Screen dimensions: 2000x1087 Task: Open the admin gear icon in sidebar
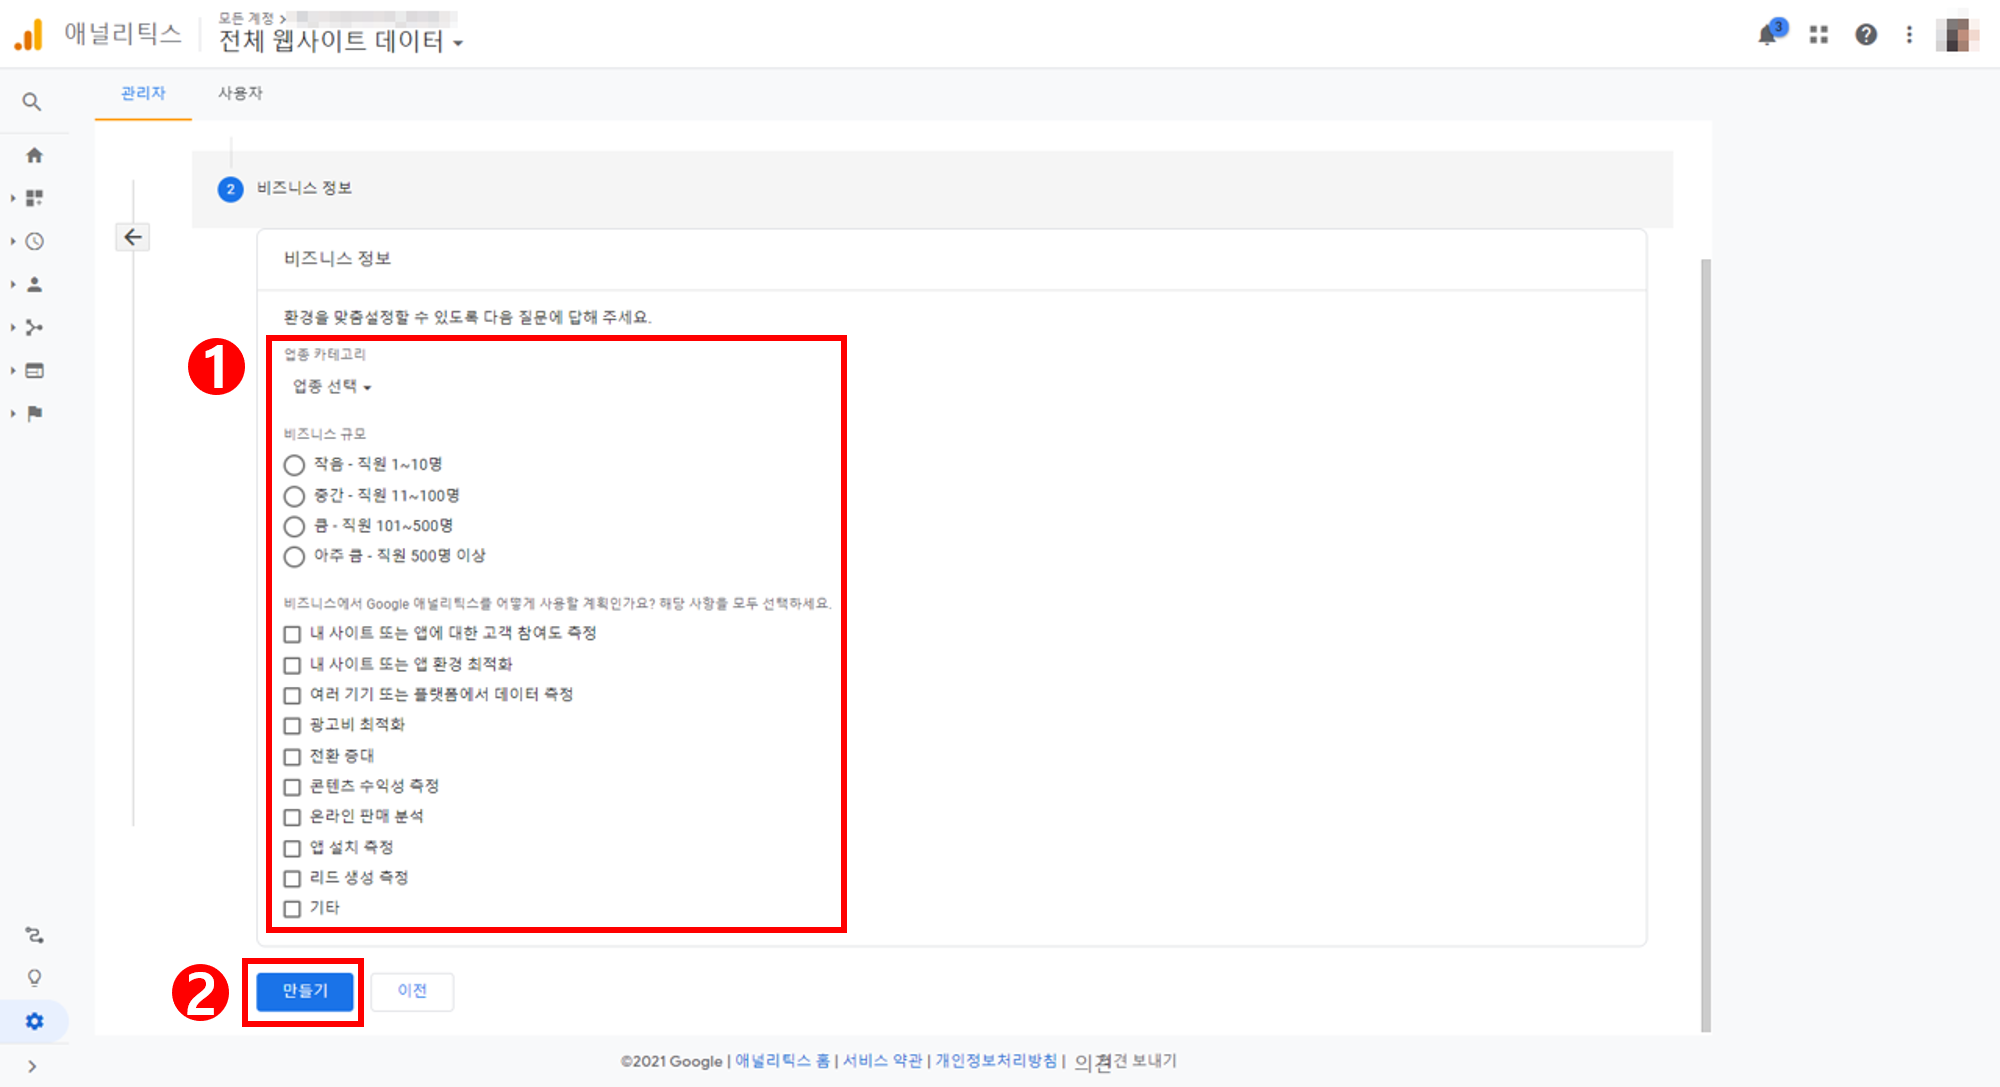point(34,1021)
